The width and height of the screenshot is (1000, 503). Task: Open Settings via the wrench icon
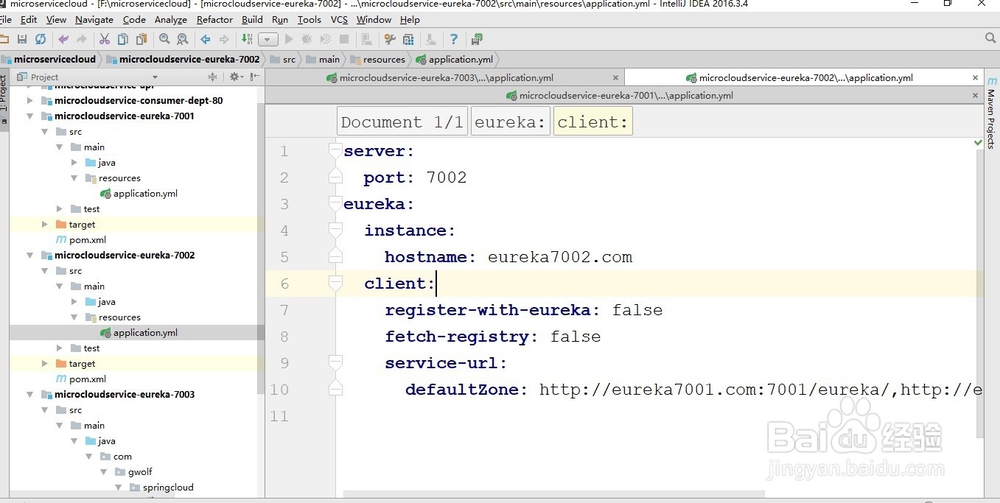click(x=390, y=40)
